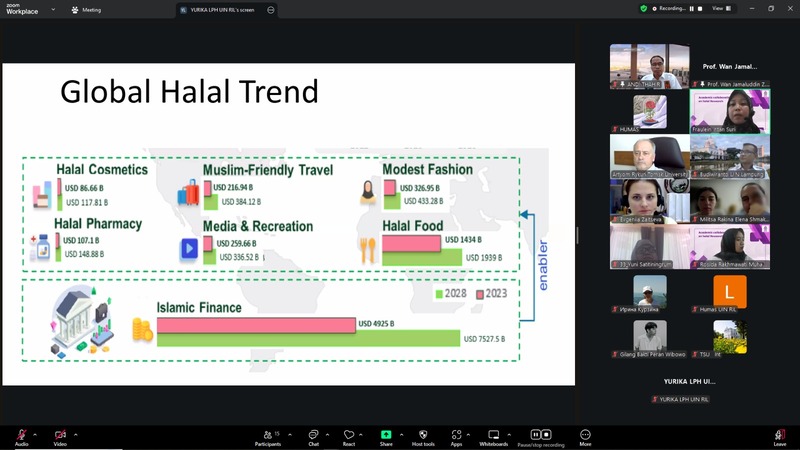Open the Apps menu
The height and width of the screenshot is (450, 800).
[x=456, y=436]
